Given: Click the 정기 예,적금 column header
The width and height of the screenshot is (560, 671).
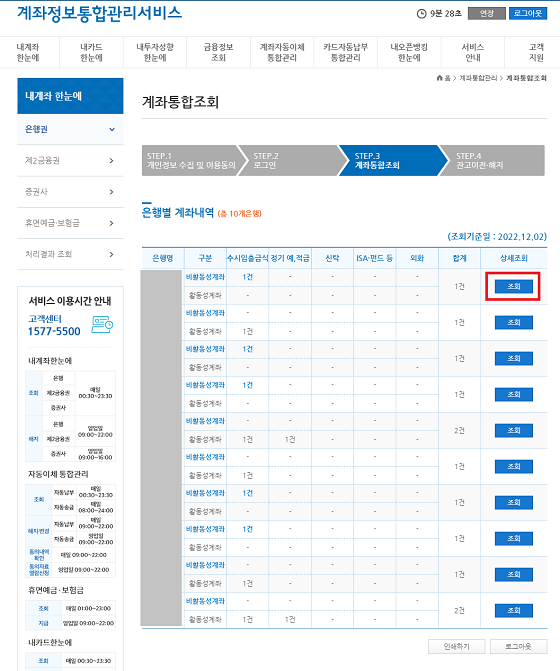Looking at the screenshot, I should coord(290,258).
